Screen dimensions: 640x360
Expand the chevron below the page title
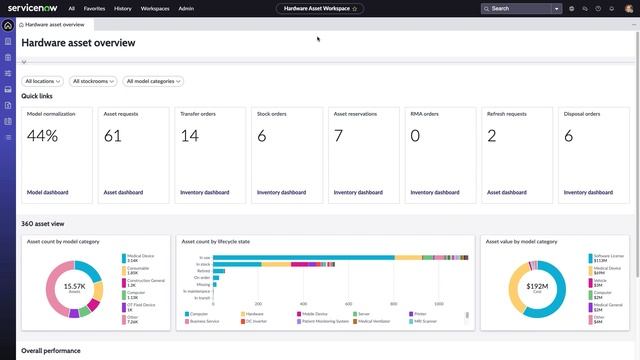click(24, 62)
